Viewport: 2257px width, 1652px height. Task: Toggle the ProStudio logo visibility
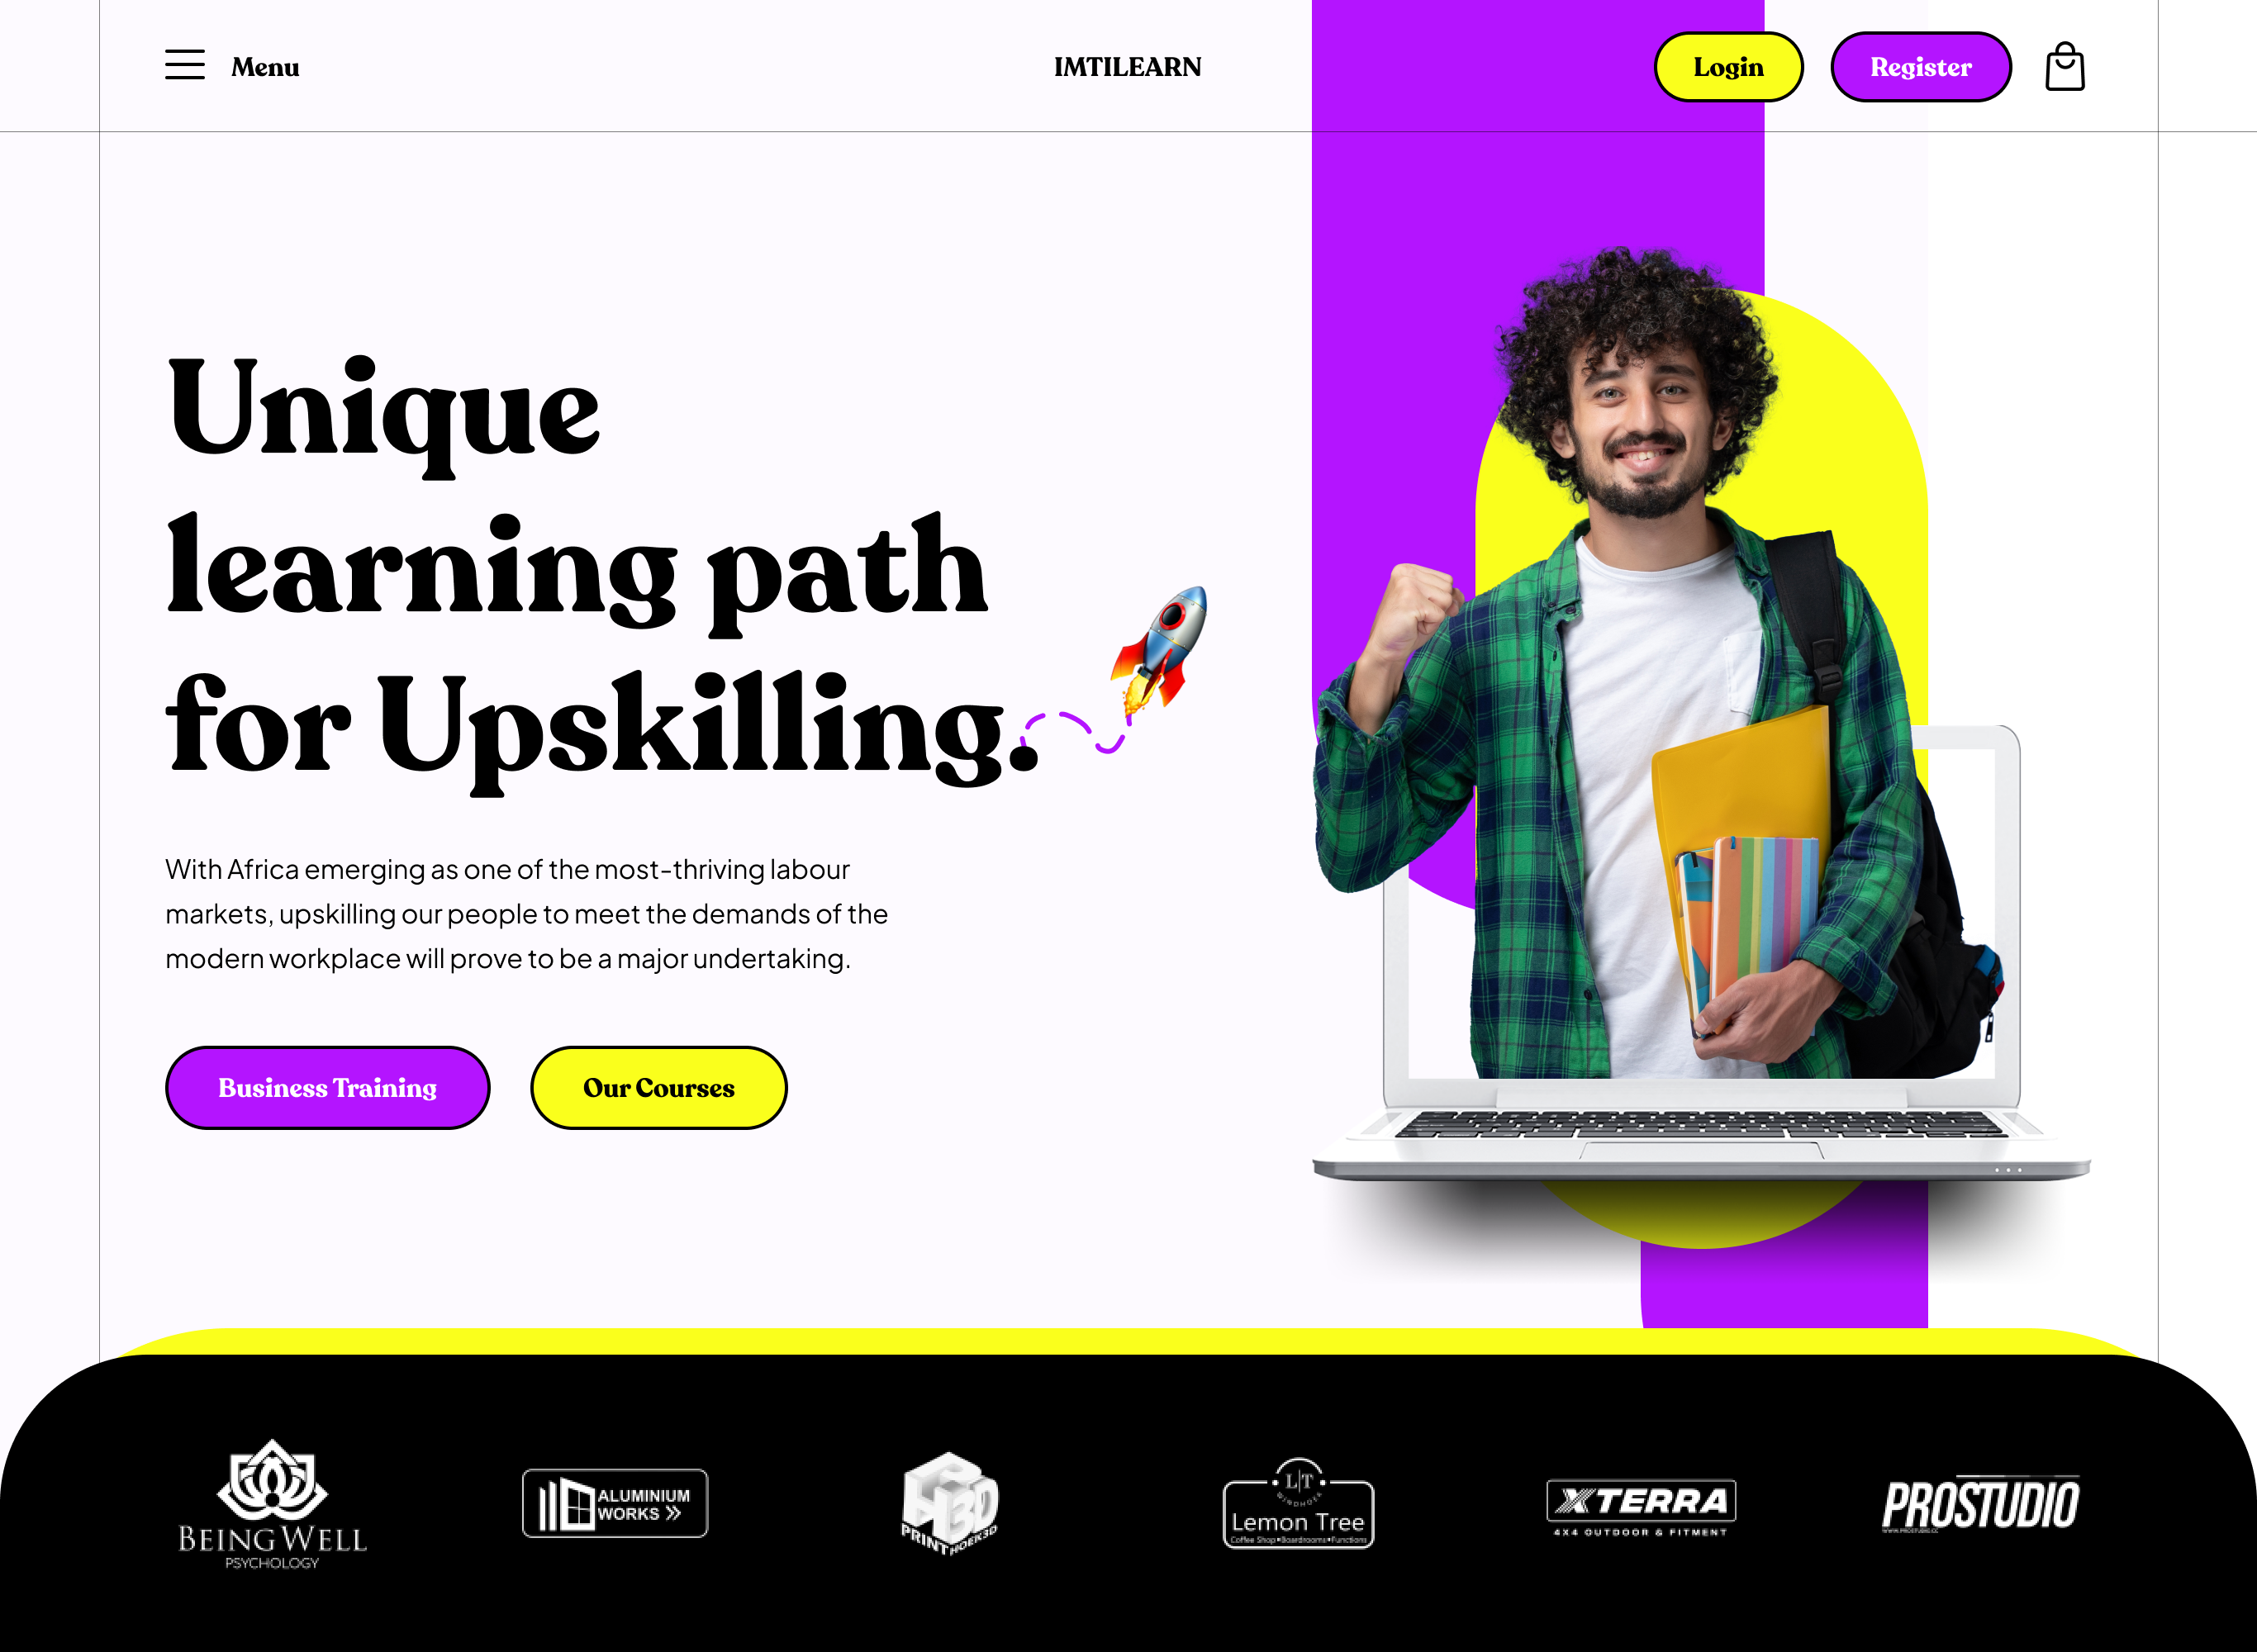(1980, 1502)
